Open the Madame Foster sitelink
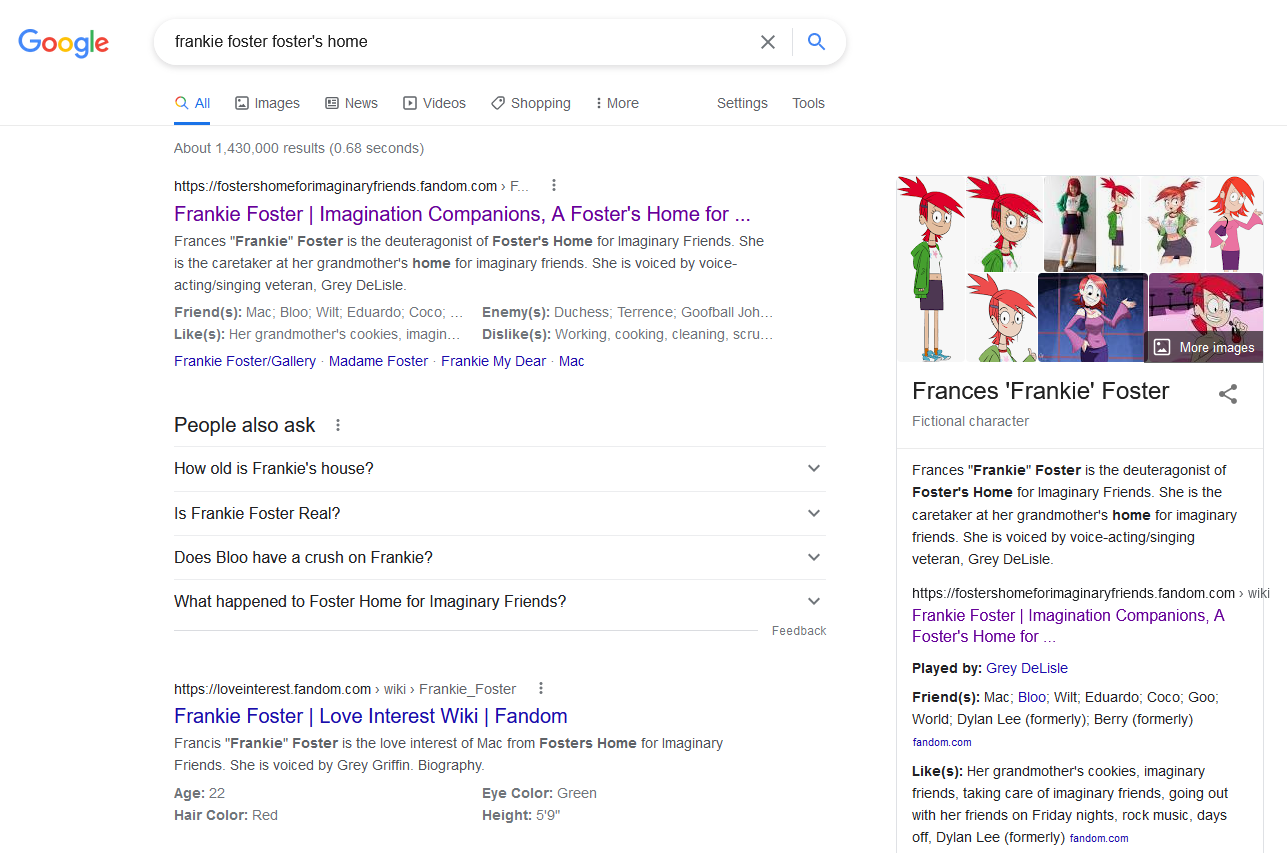 tap(378, 361)
